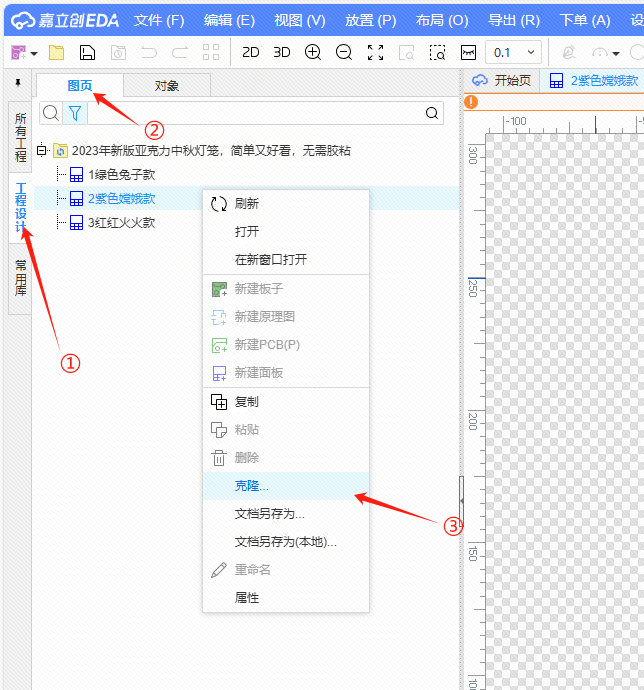Open the new-file dropdown arrow in toolbar
644x690 pixels.
tap(34, 53)
